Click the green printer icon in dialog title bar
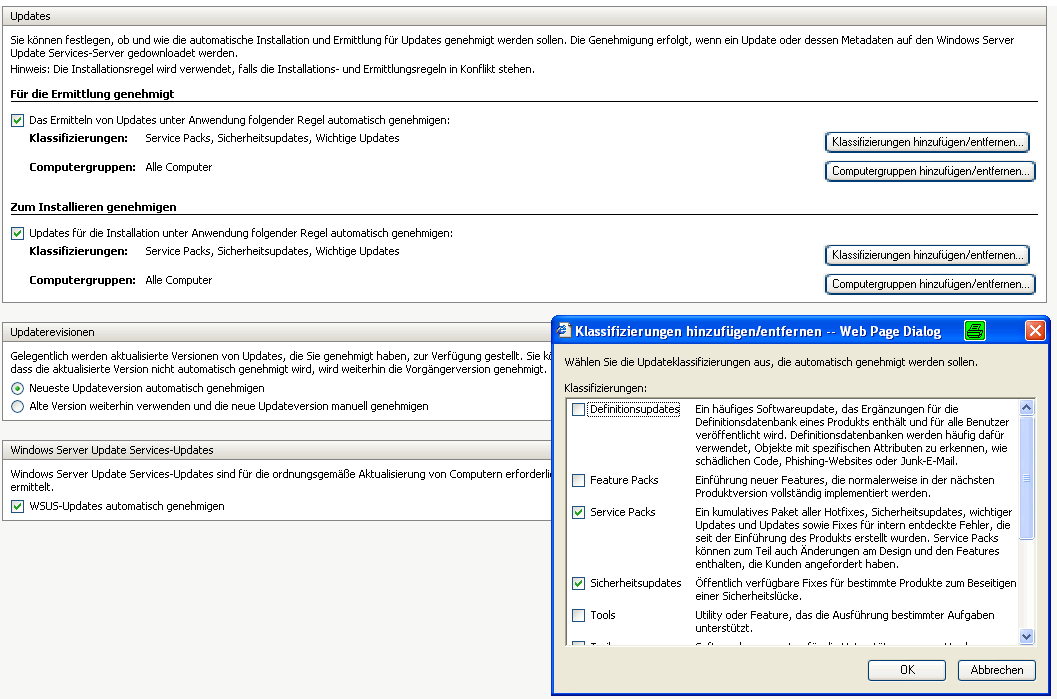1057x699 pixels. 975,330
